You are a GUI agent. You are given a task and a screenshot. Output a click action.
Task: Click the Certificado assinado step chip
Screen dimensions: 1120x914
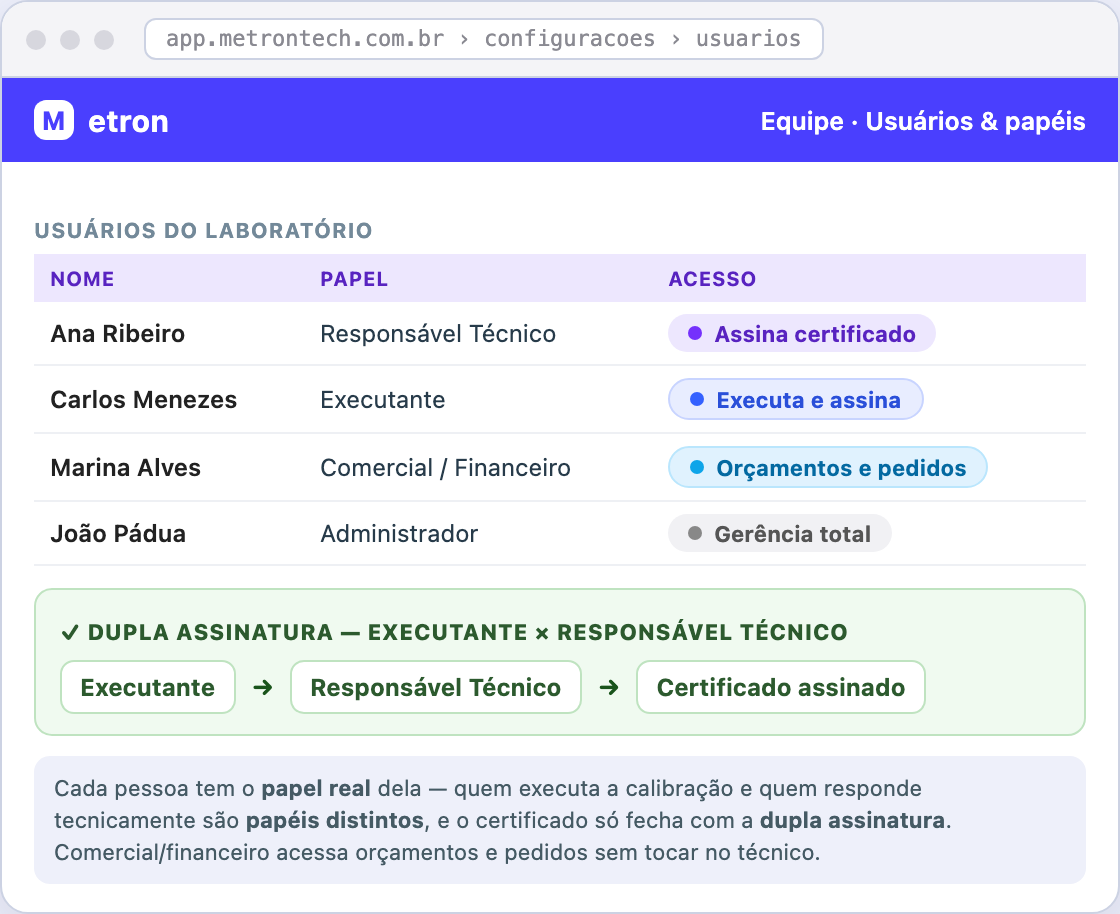point(781,687)
